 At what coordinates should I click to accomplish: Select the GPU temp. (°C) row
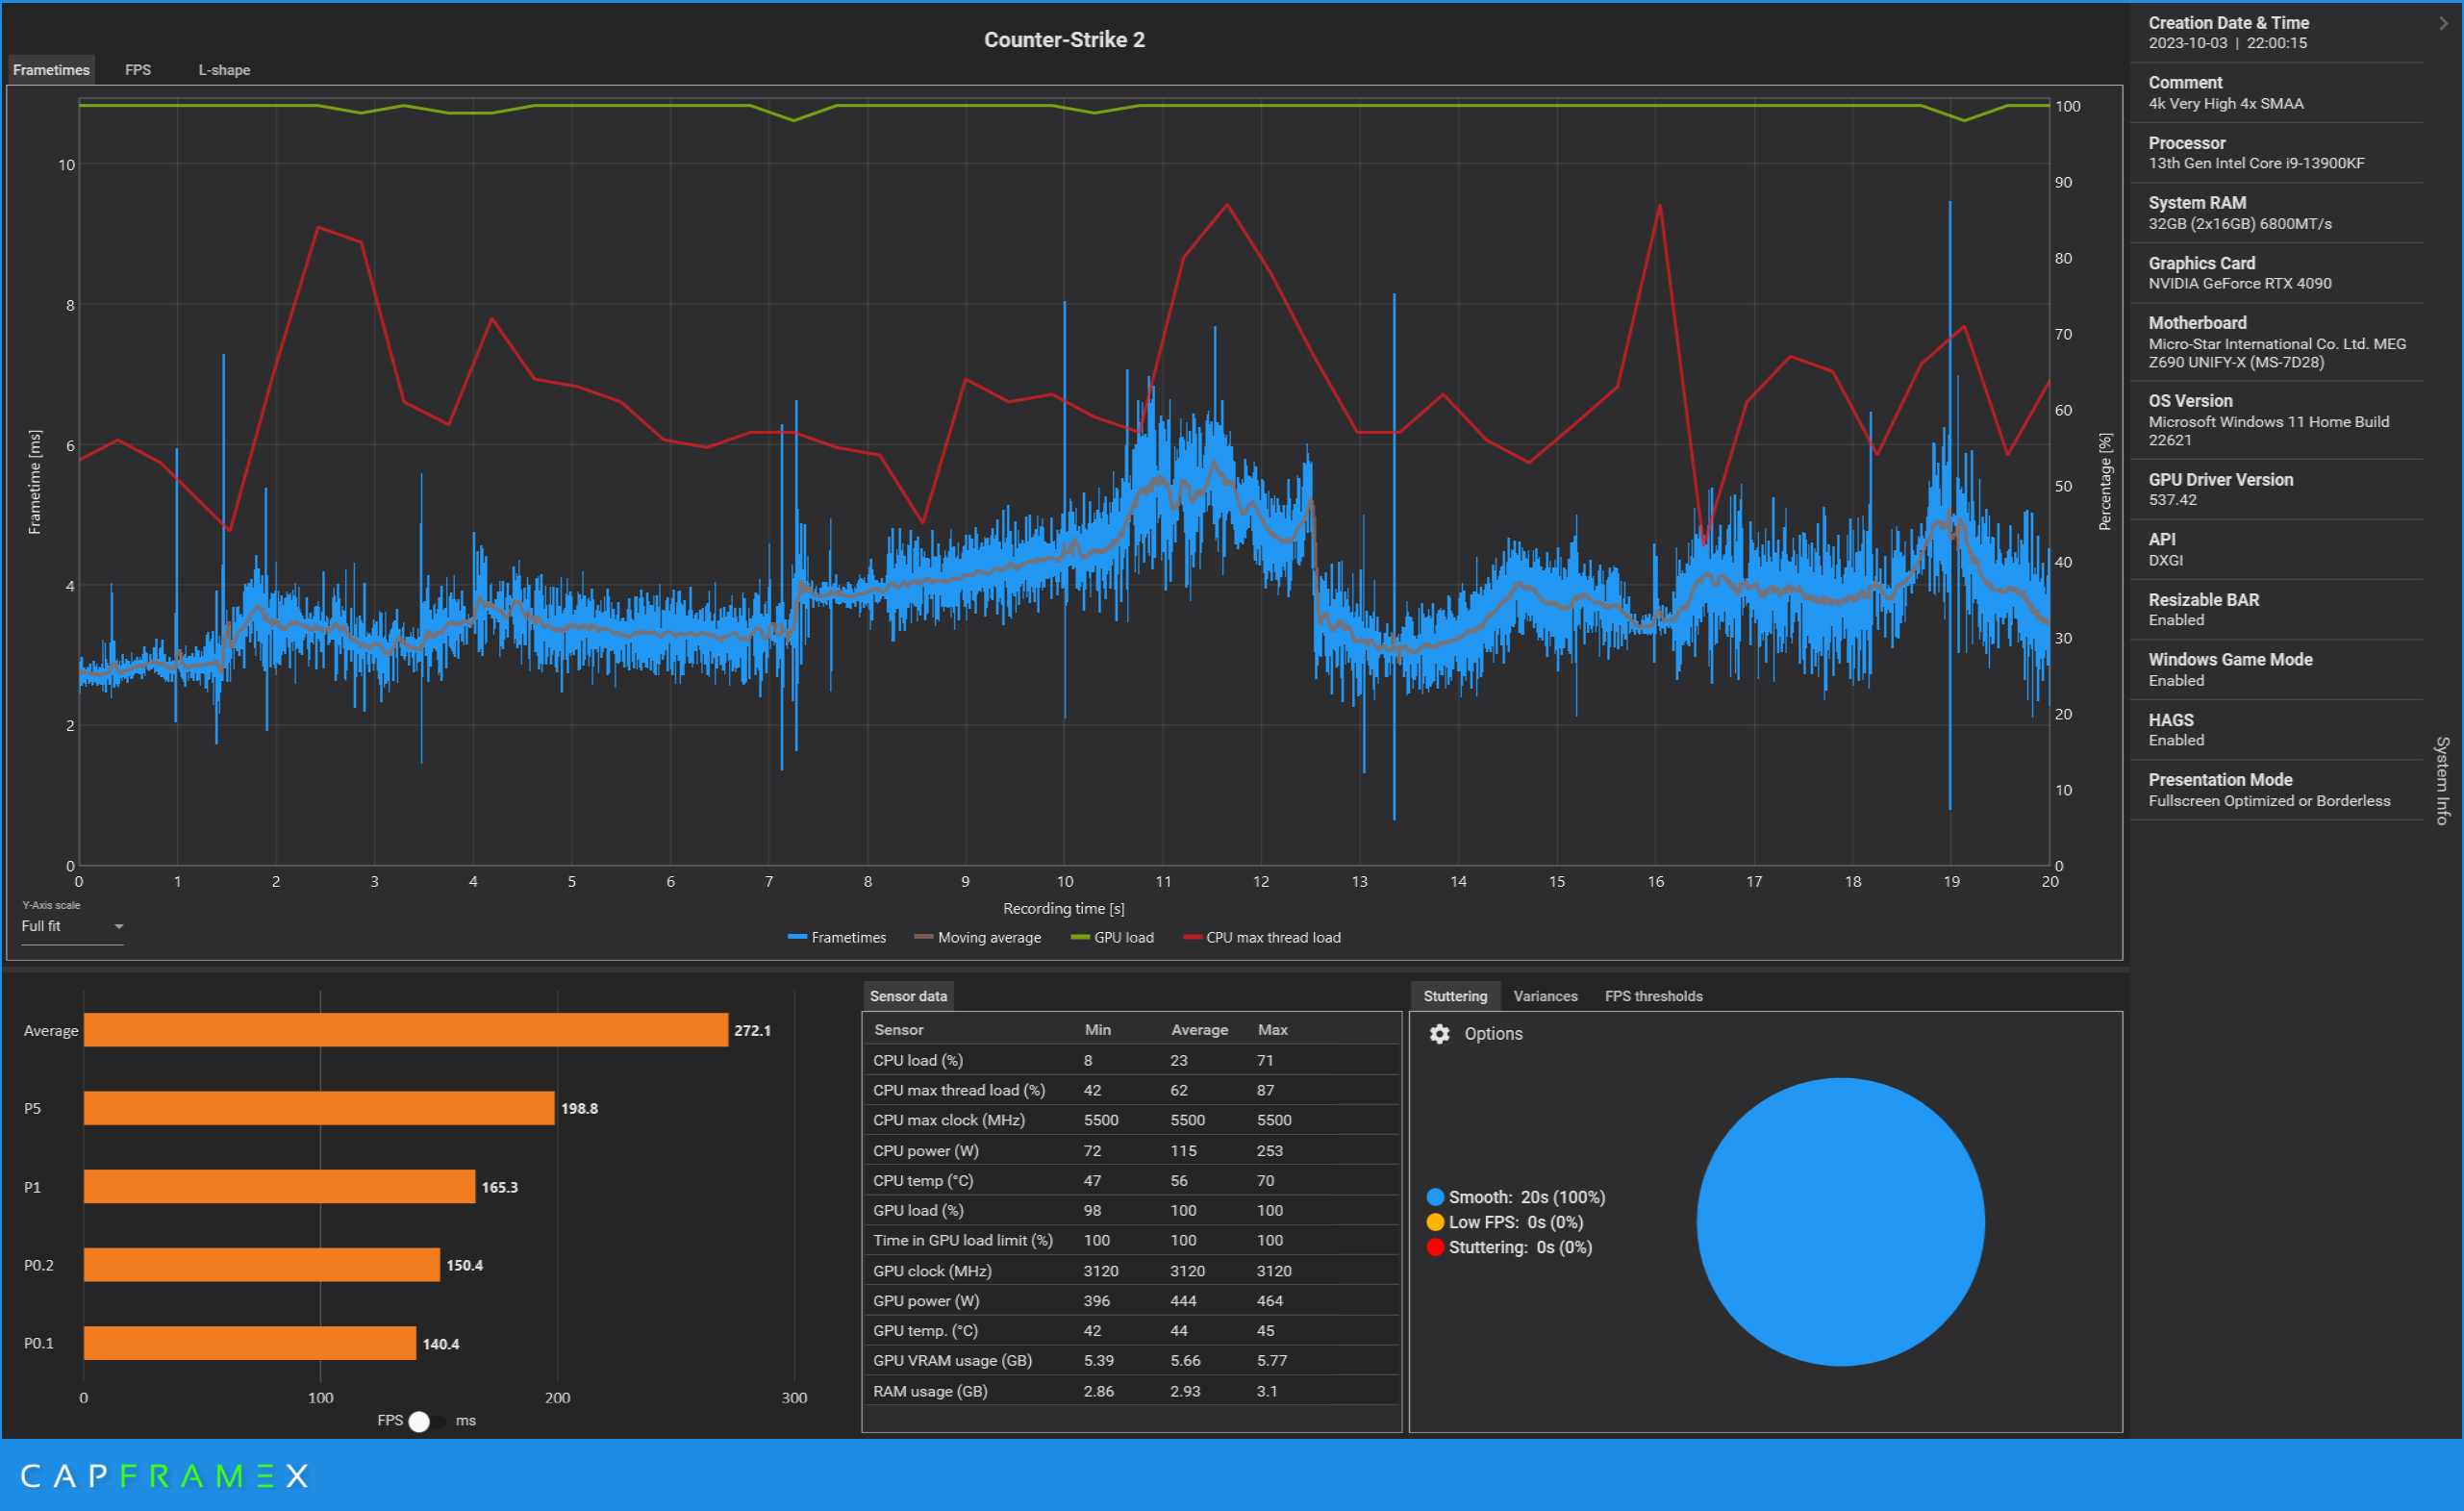click(1131, 1331)
